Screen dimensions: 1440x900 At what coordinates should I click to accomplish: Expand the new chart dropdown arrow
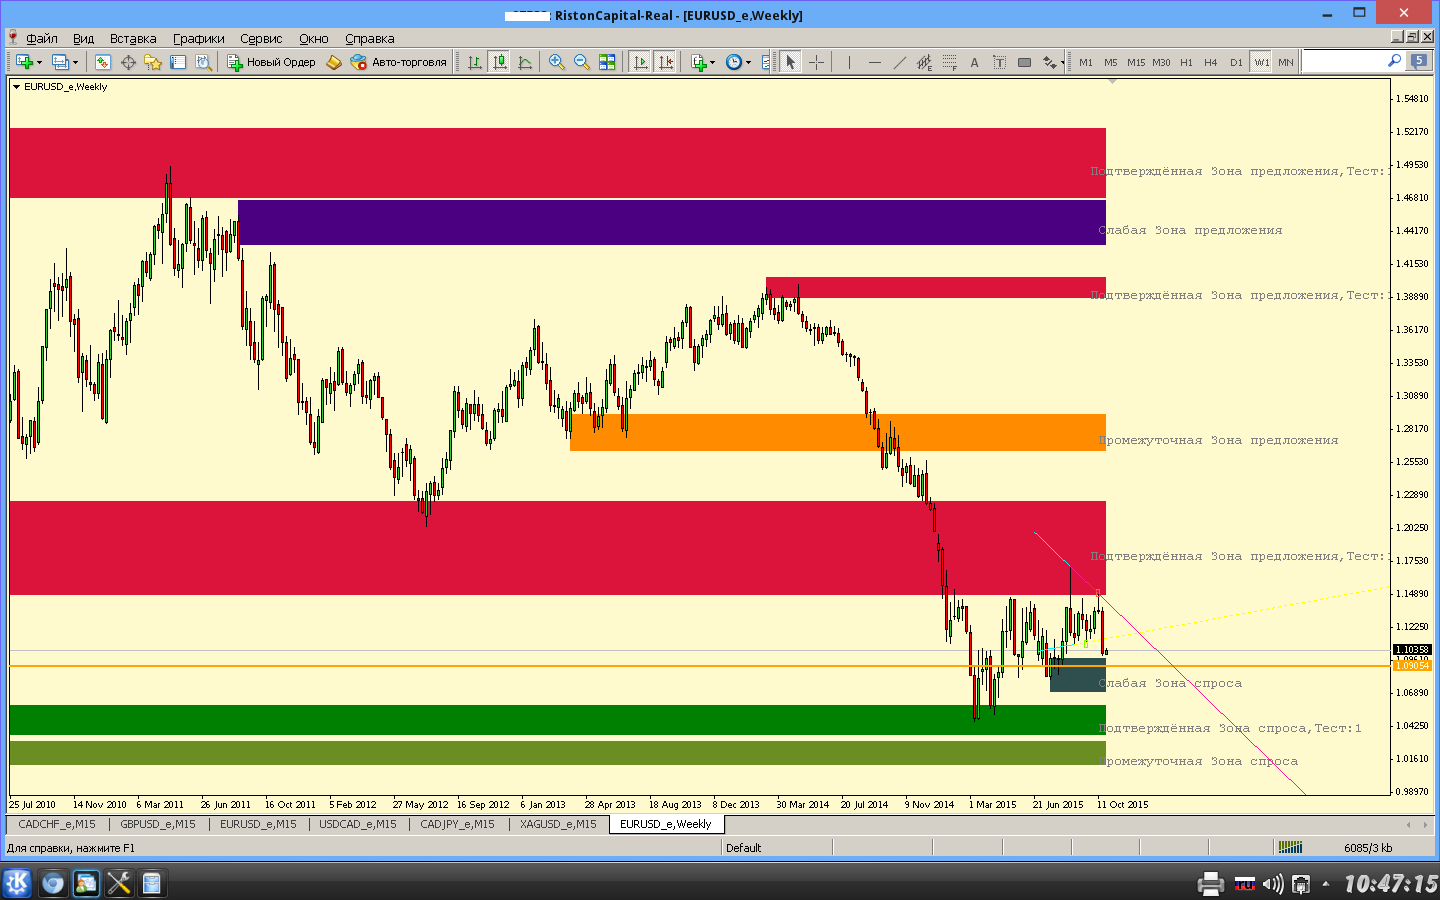[39, 63]
